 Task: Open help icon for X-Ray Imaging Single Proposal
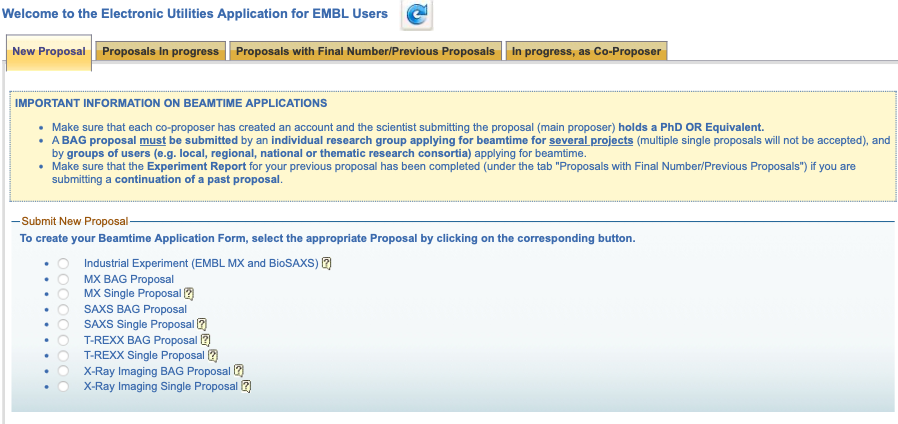point(245,386)
